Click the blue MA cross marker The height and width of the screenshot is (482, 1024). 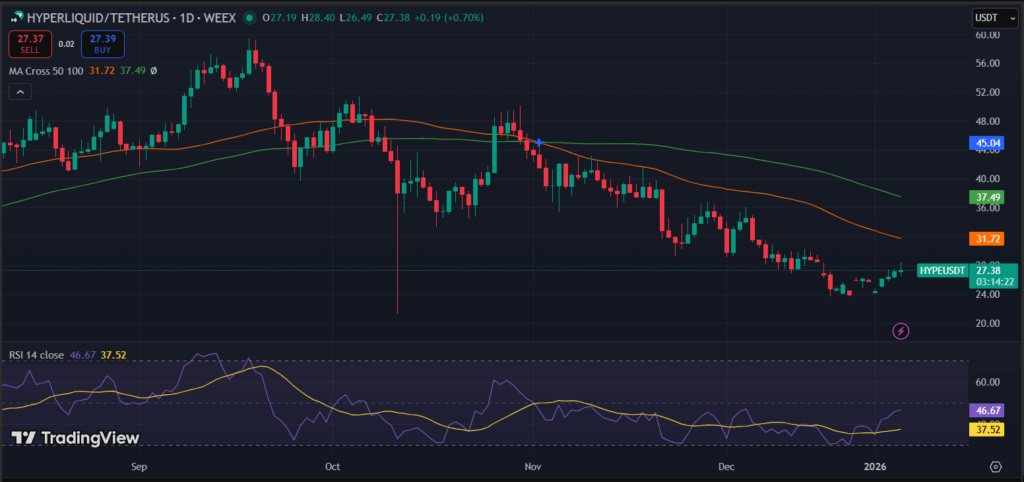click(539, 143)
